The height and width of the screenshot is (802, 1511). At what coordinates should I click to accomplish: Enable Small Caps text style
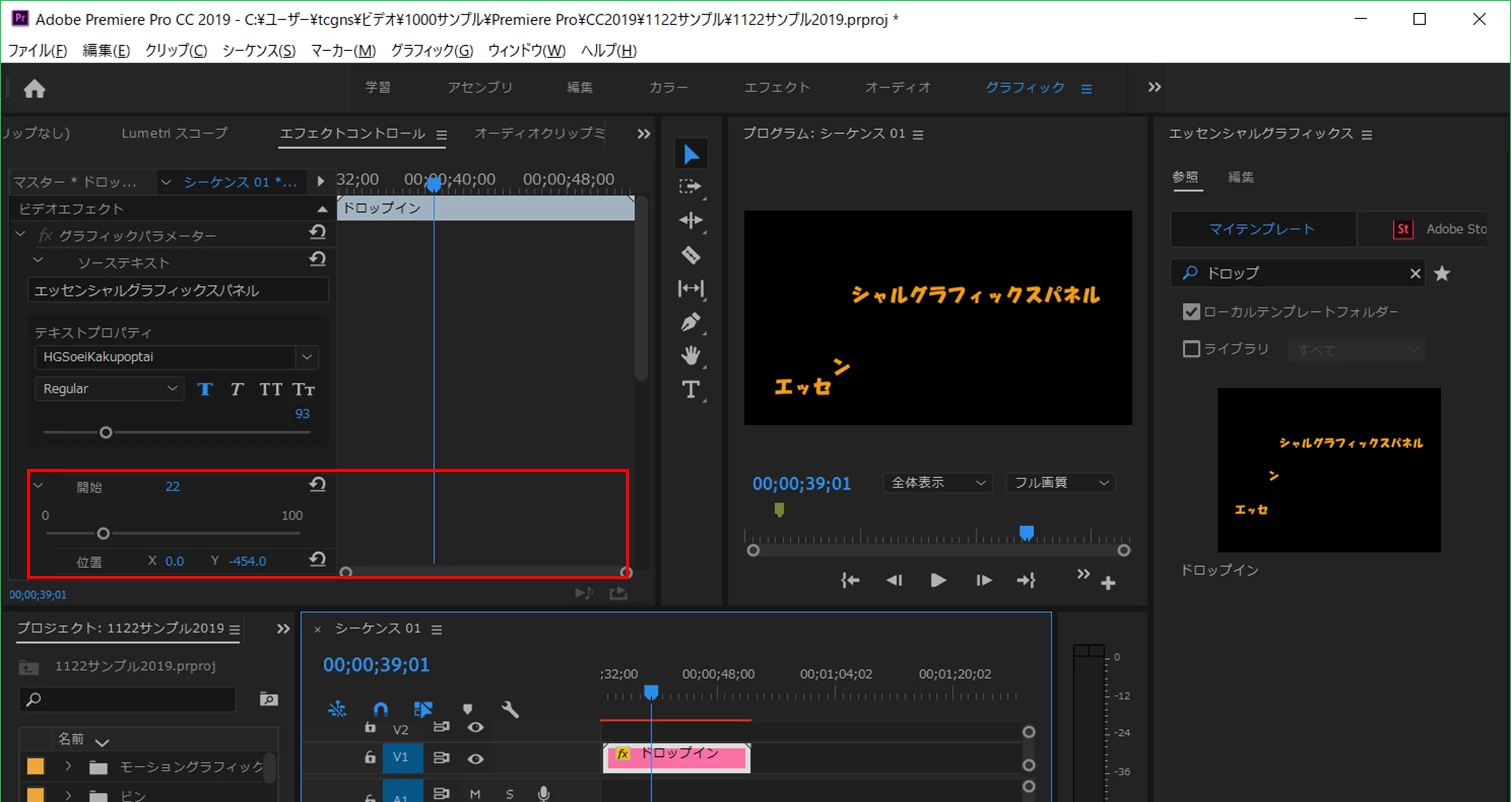304,389
